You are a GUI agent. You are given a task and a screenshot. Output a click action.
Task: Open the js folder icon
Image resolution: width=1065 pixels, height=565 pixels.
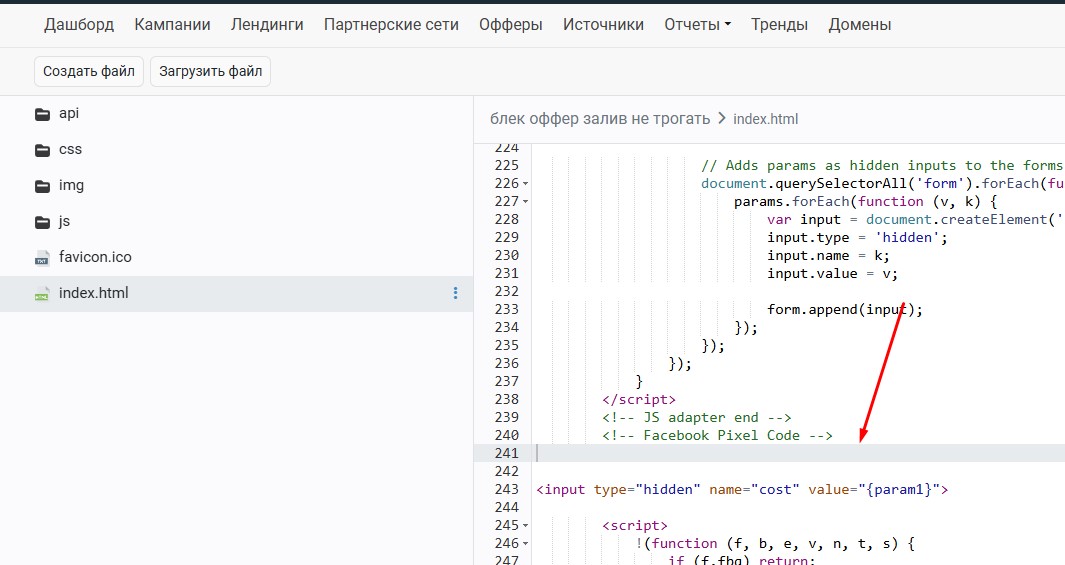42,222
